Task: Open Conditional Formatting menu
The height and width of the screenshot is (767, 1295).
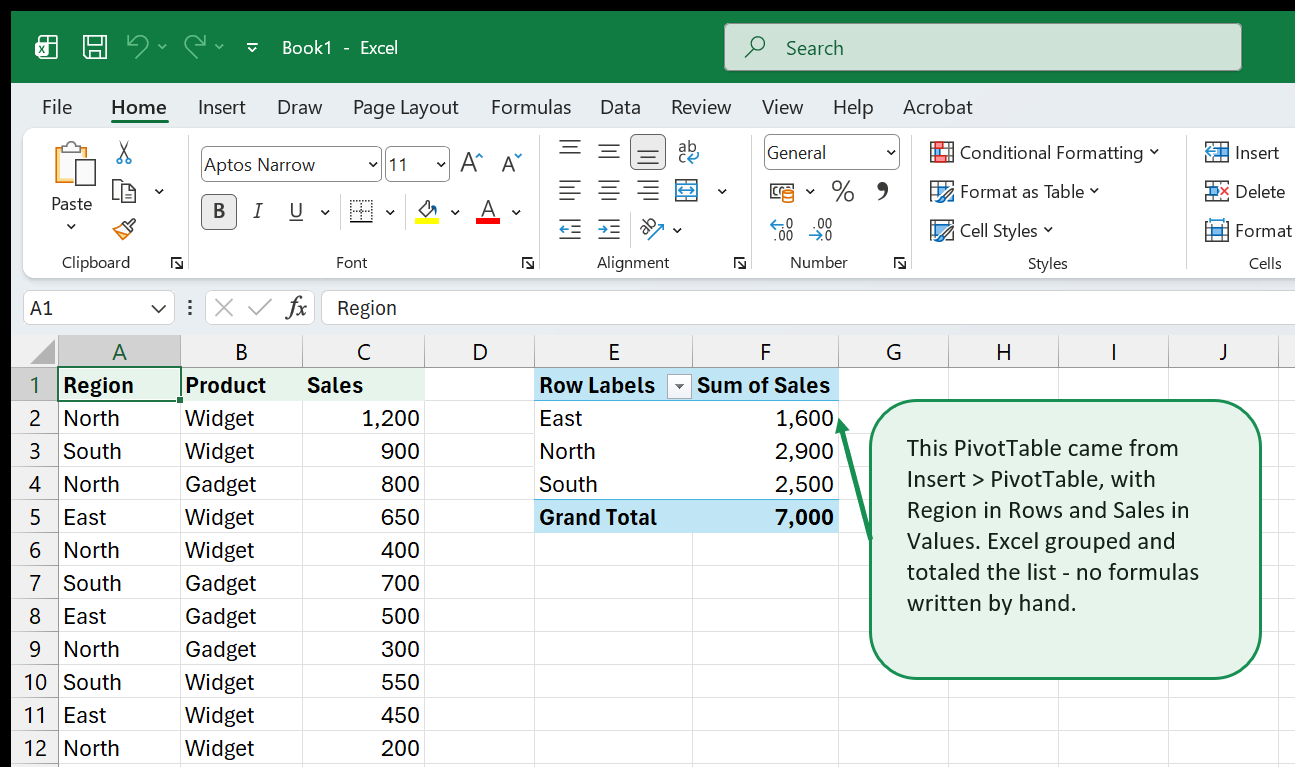Action: 1044,152
